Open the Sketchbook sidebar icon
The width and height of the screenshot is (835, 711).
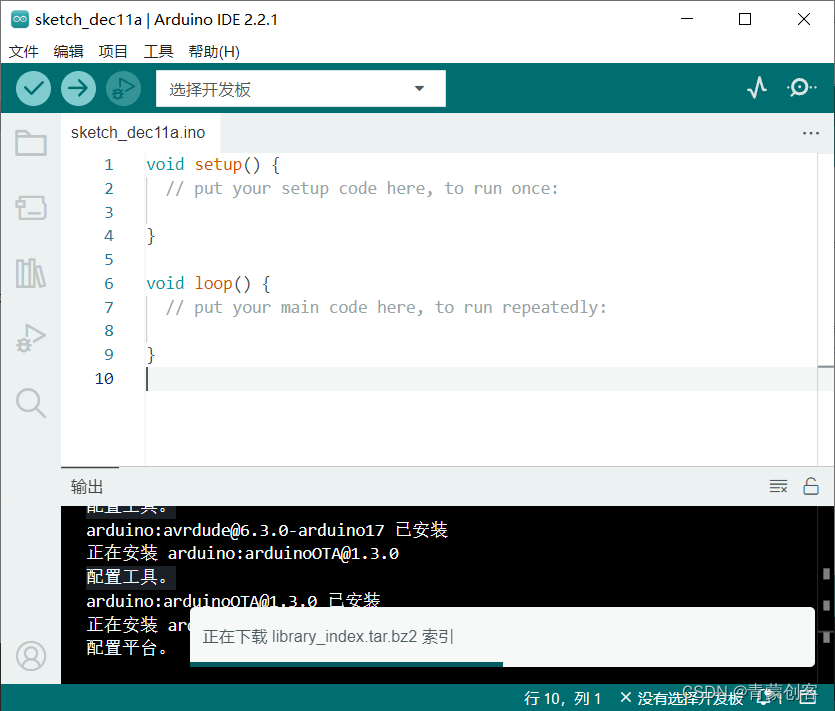coord(30,143)
